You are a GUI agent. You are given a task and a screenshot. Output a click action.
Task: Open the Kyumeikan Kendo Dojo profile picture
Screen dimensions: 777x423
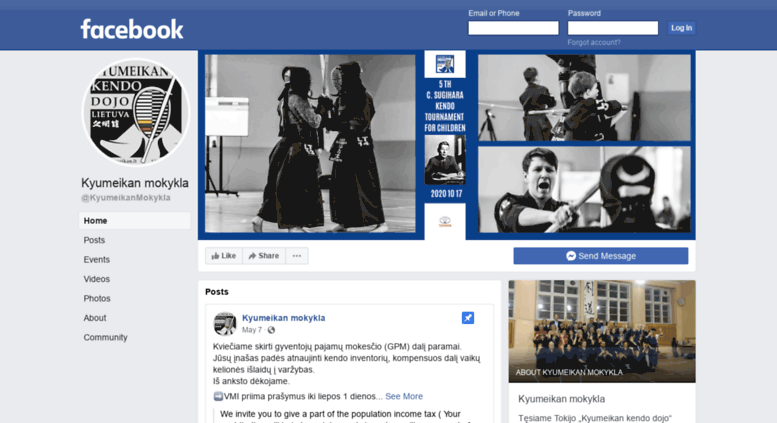point(135,112)
